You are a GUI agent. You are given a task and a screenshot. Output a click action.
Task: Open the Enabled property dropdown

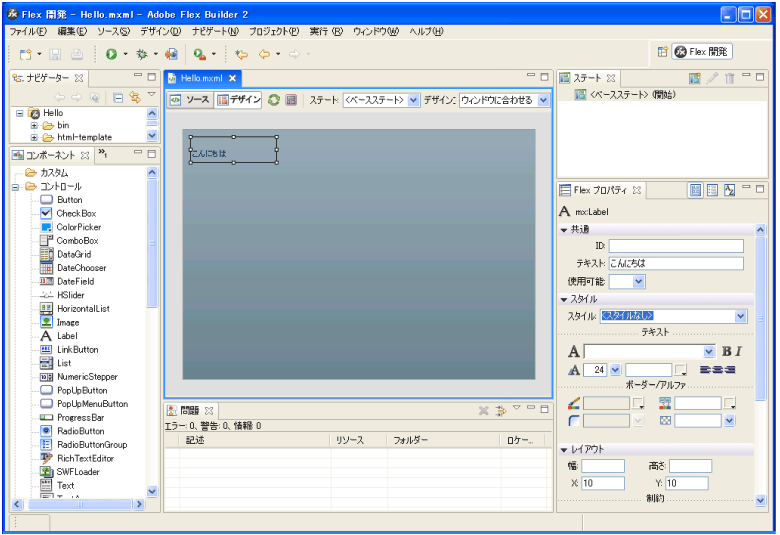point(639,282)
